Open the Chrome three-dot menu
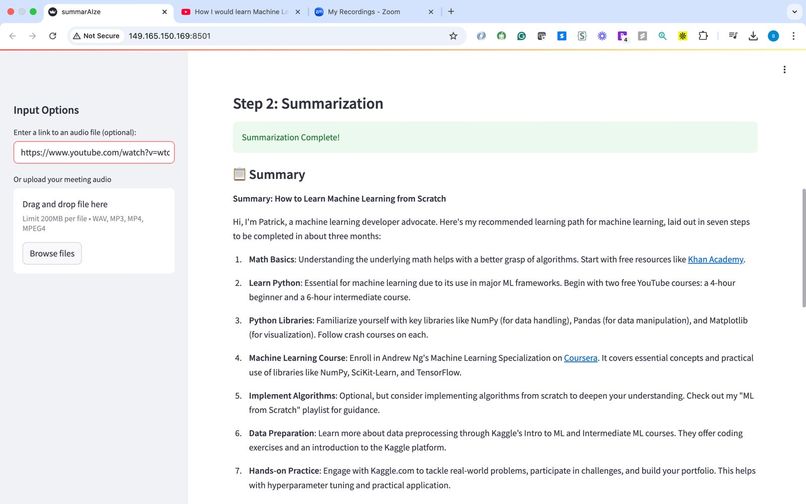This screenshot has width=806, height=504. (793, 36)
